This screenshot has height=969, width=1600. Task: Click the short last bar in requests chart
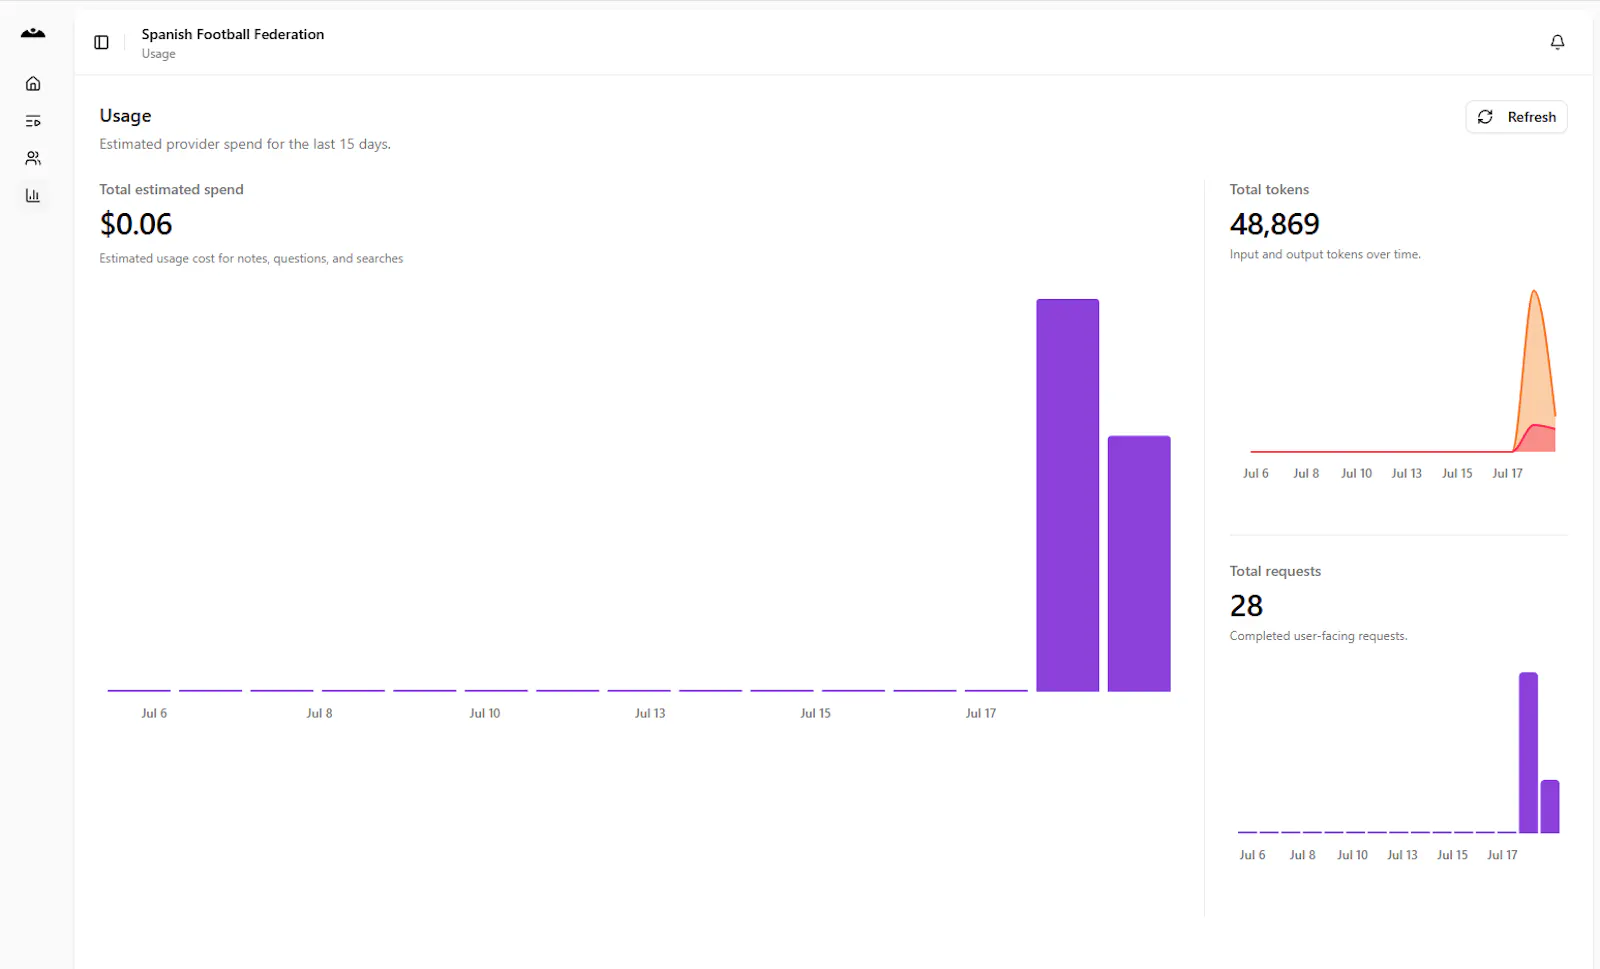(1550, 806)
